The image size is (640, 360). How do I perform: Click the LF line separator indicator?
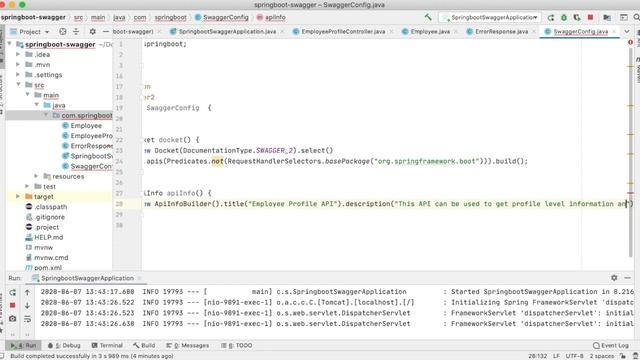click(x=556, y=356)
